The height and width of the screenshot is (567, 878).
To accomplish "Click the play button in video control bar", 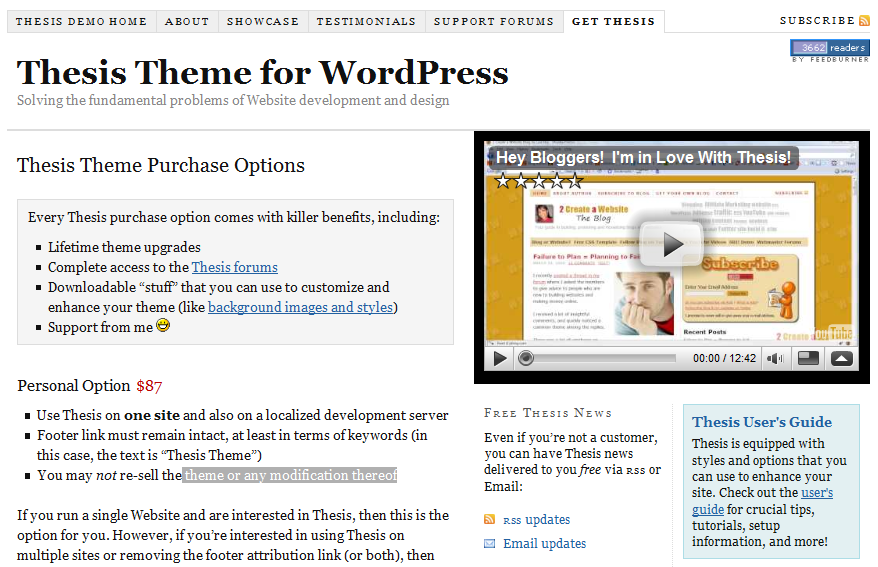I will pos(499,358).
